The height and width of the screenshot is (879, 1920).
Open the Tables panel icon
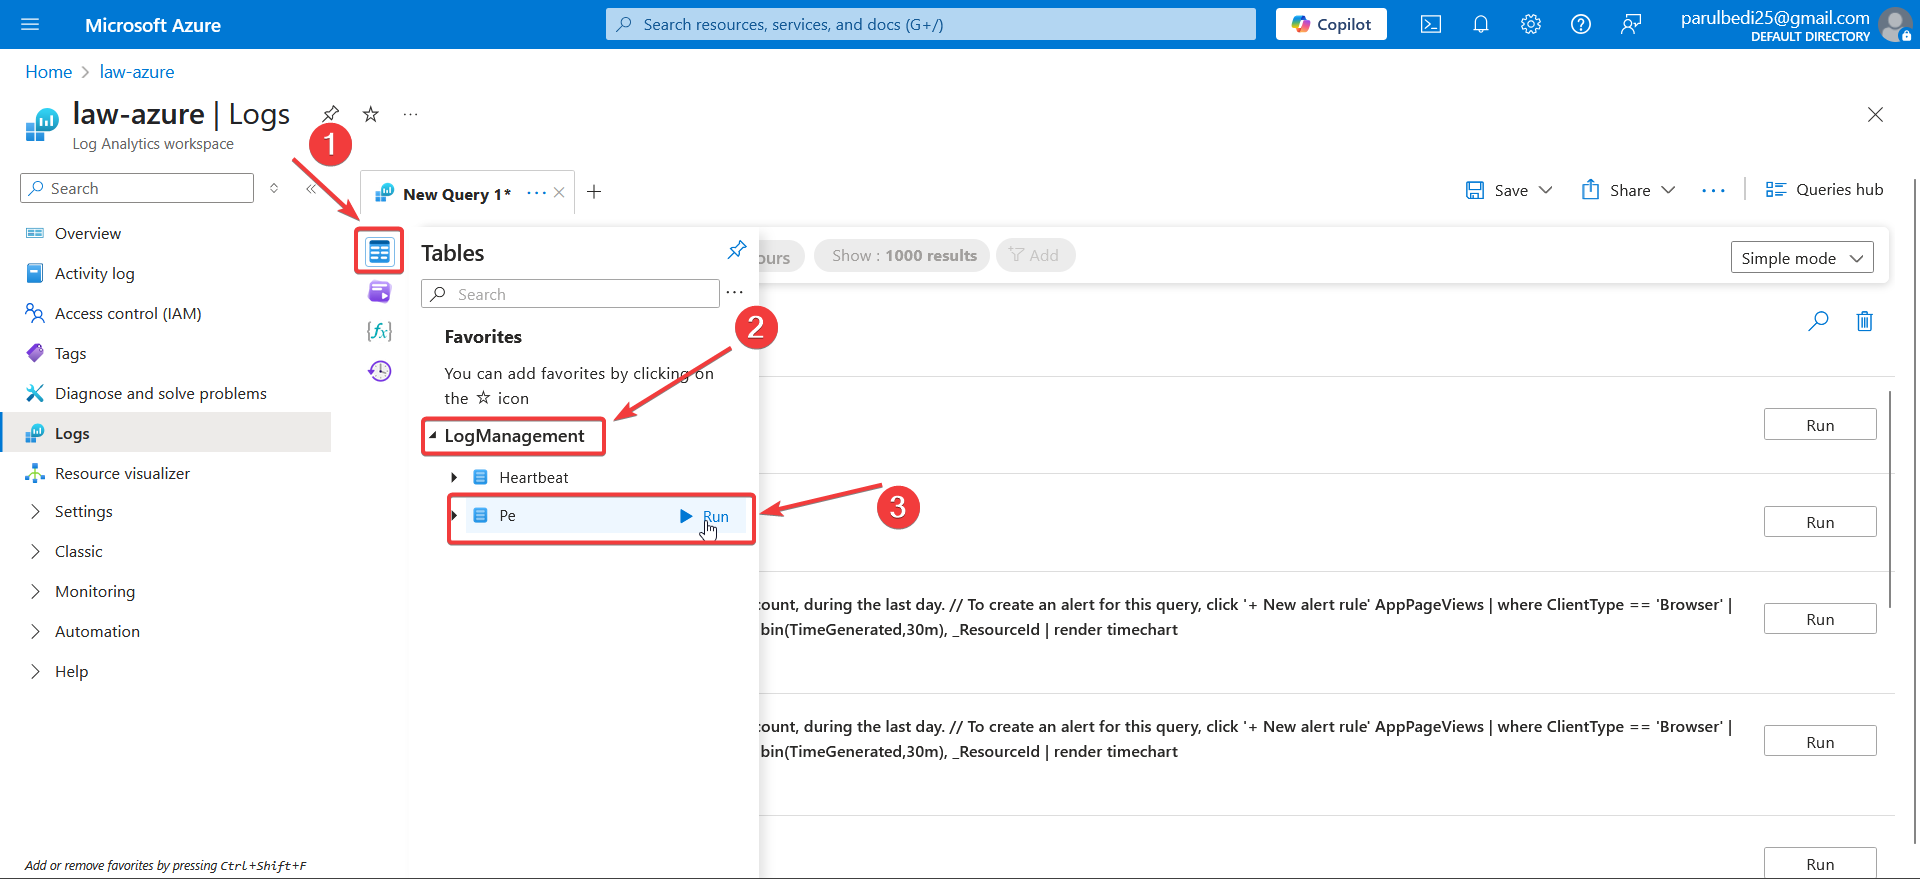[x=379, y=251]
